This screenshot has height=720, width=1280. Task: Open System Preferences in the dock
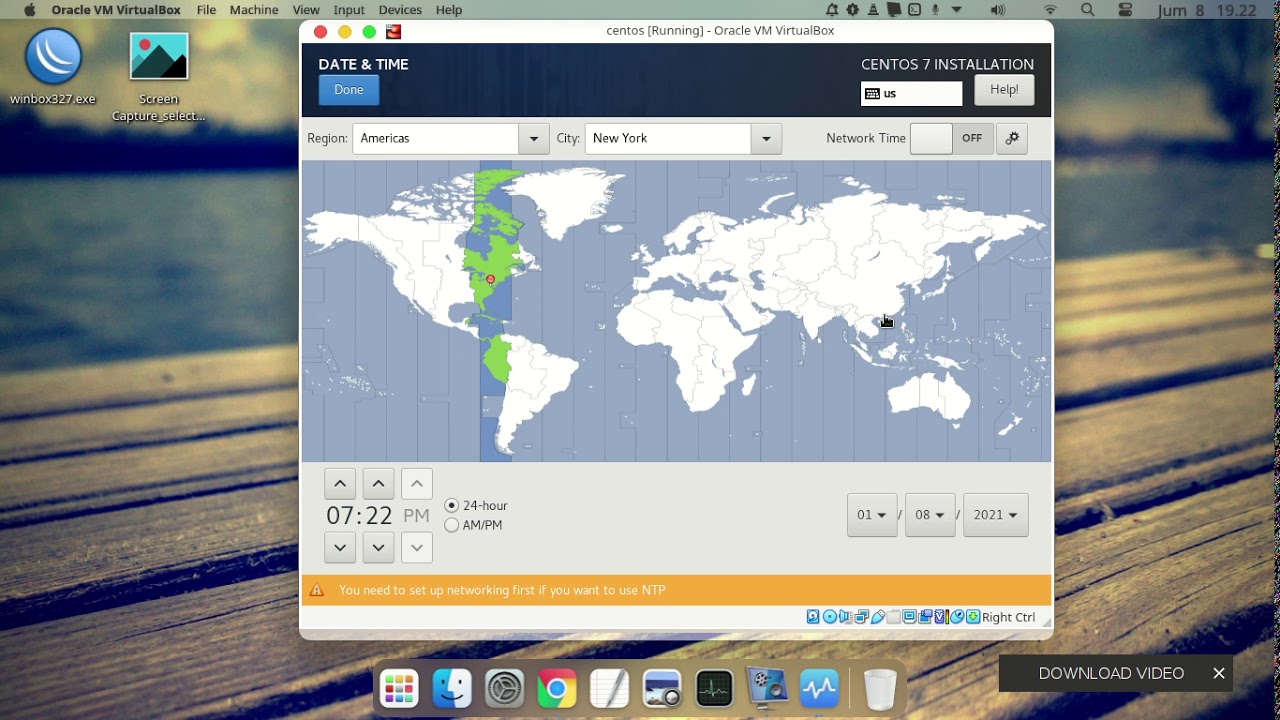(x=504, y=689)
